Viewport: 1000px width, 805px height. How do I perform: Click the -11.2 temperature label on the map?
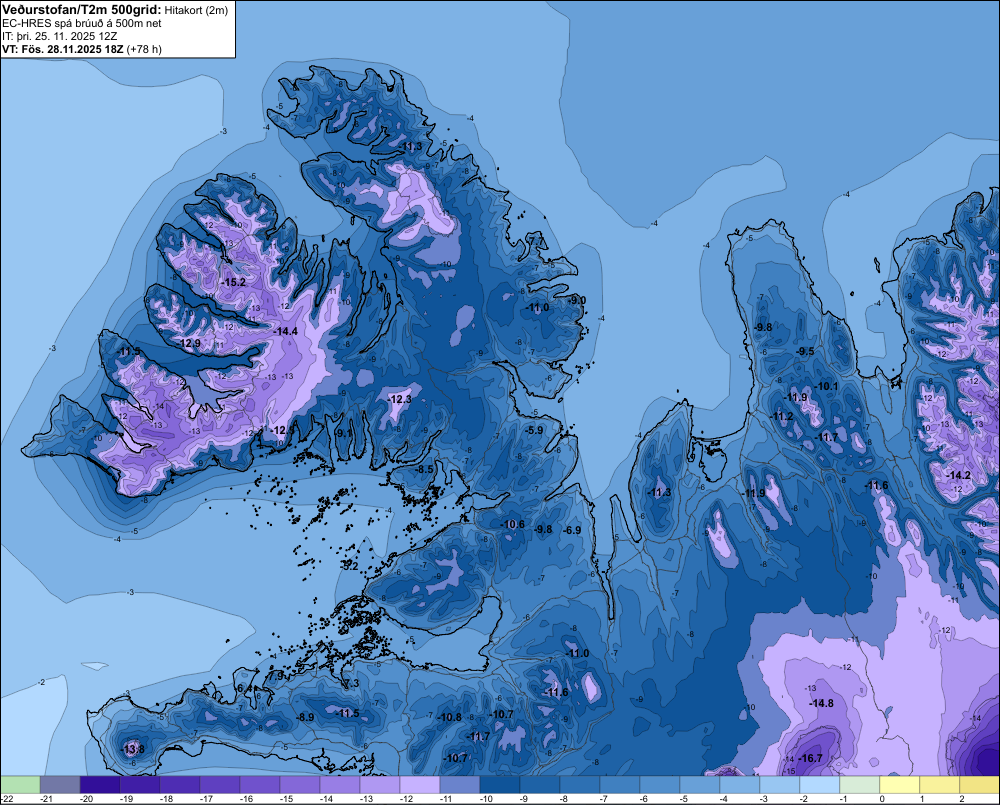782,416
